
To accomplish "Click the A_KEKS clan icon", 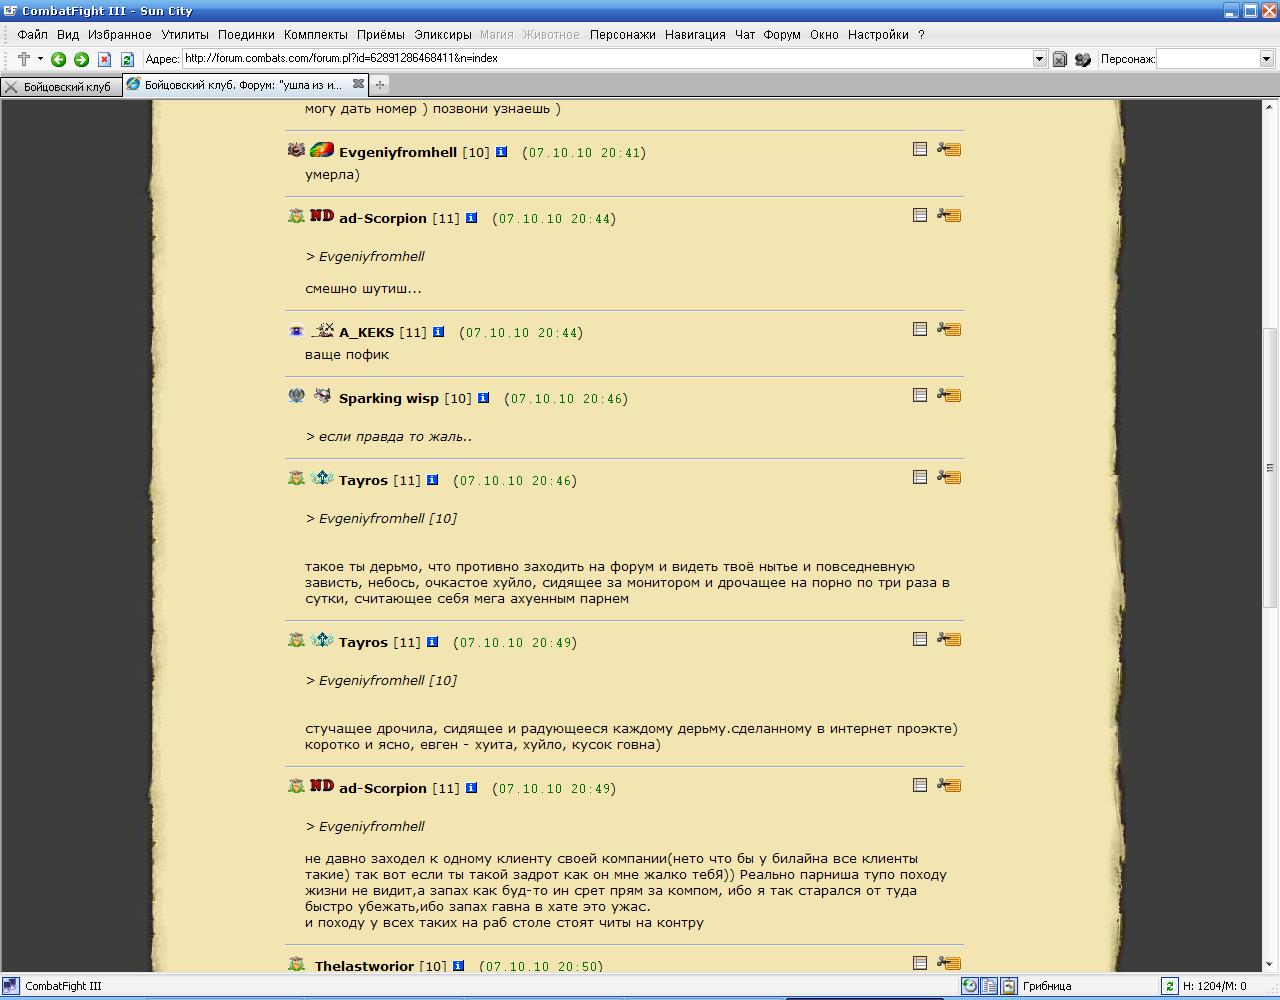I will click(322, 329).
